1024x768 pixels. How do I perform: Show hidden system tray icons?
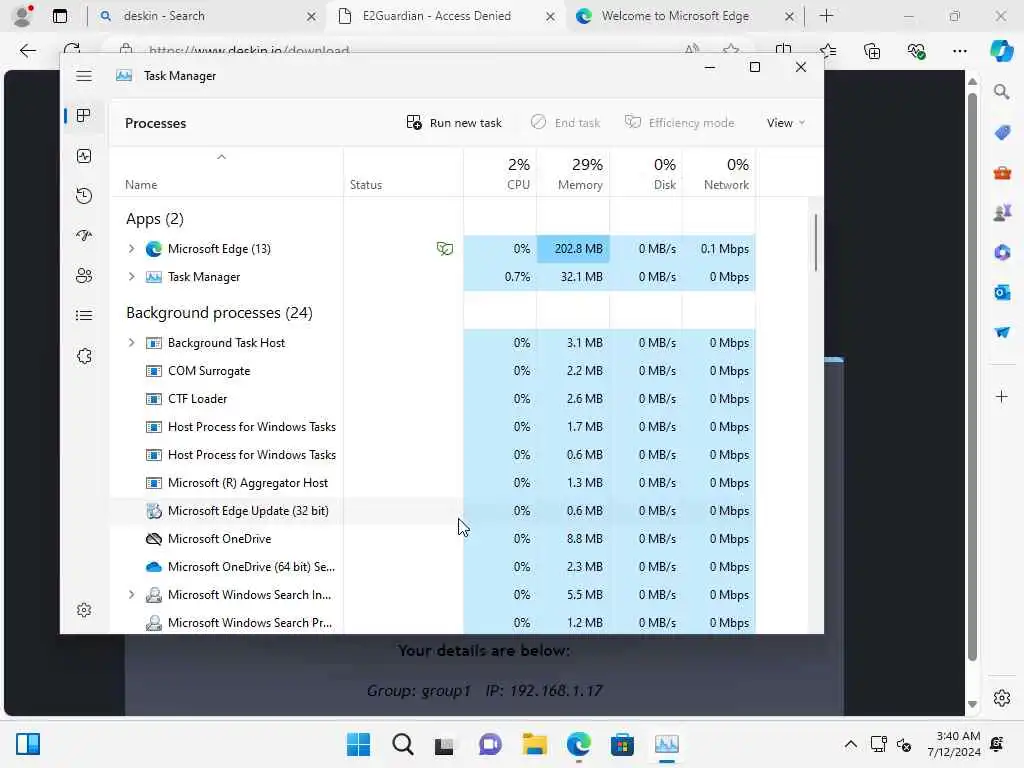850,744
